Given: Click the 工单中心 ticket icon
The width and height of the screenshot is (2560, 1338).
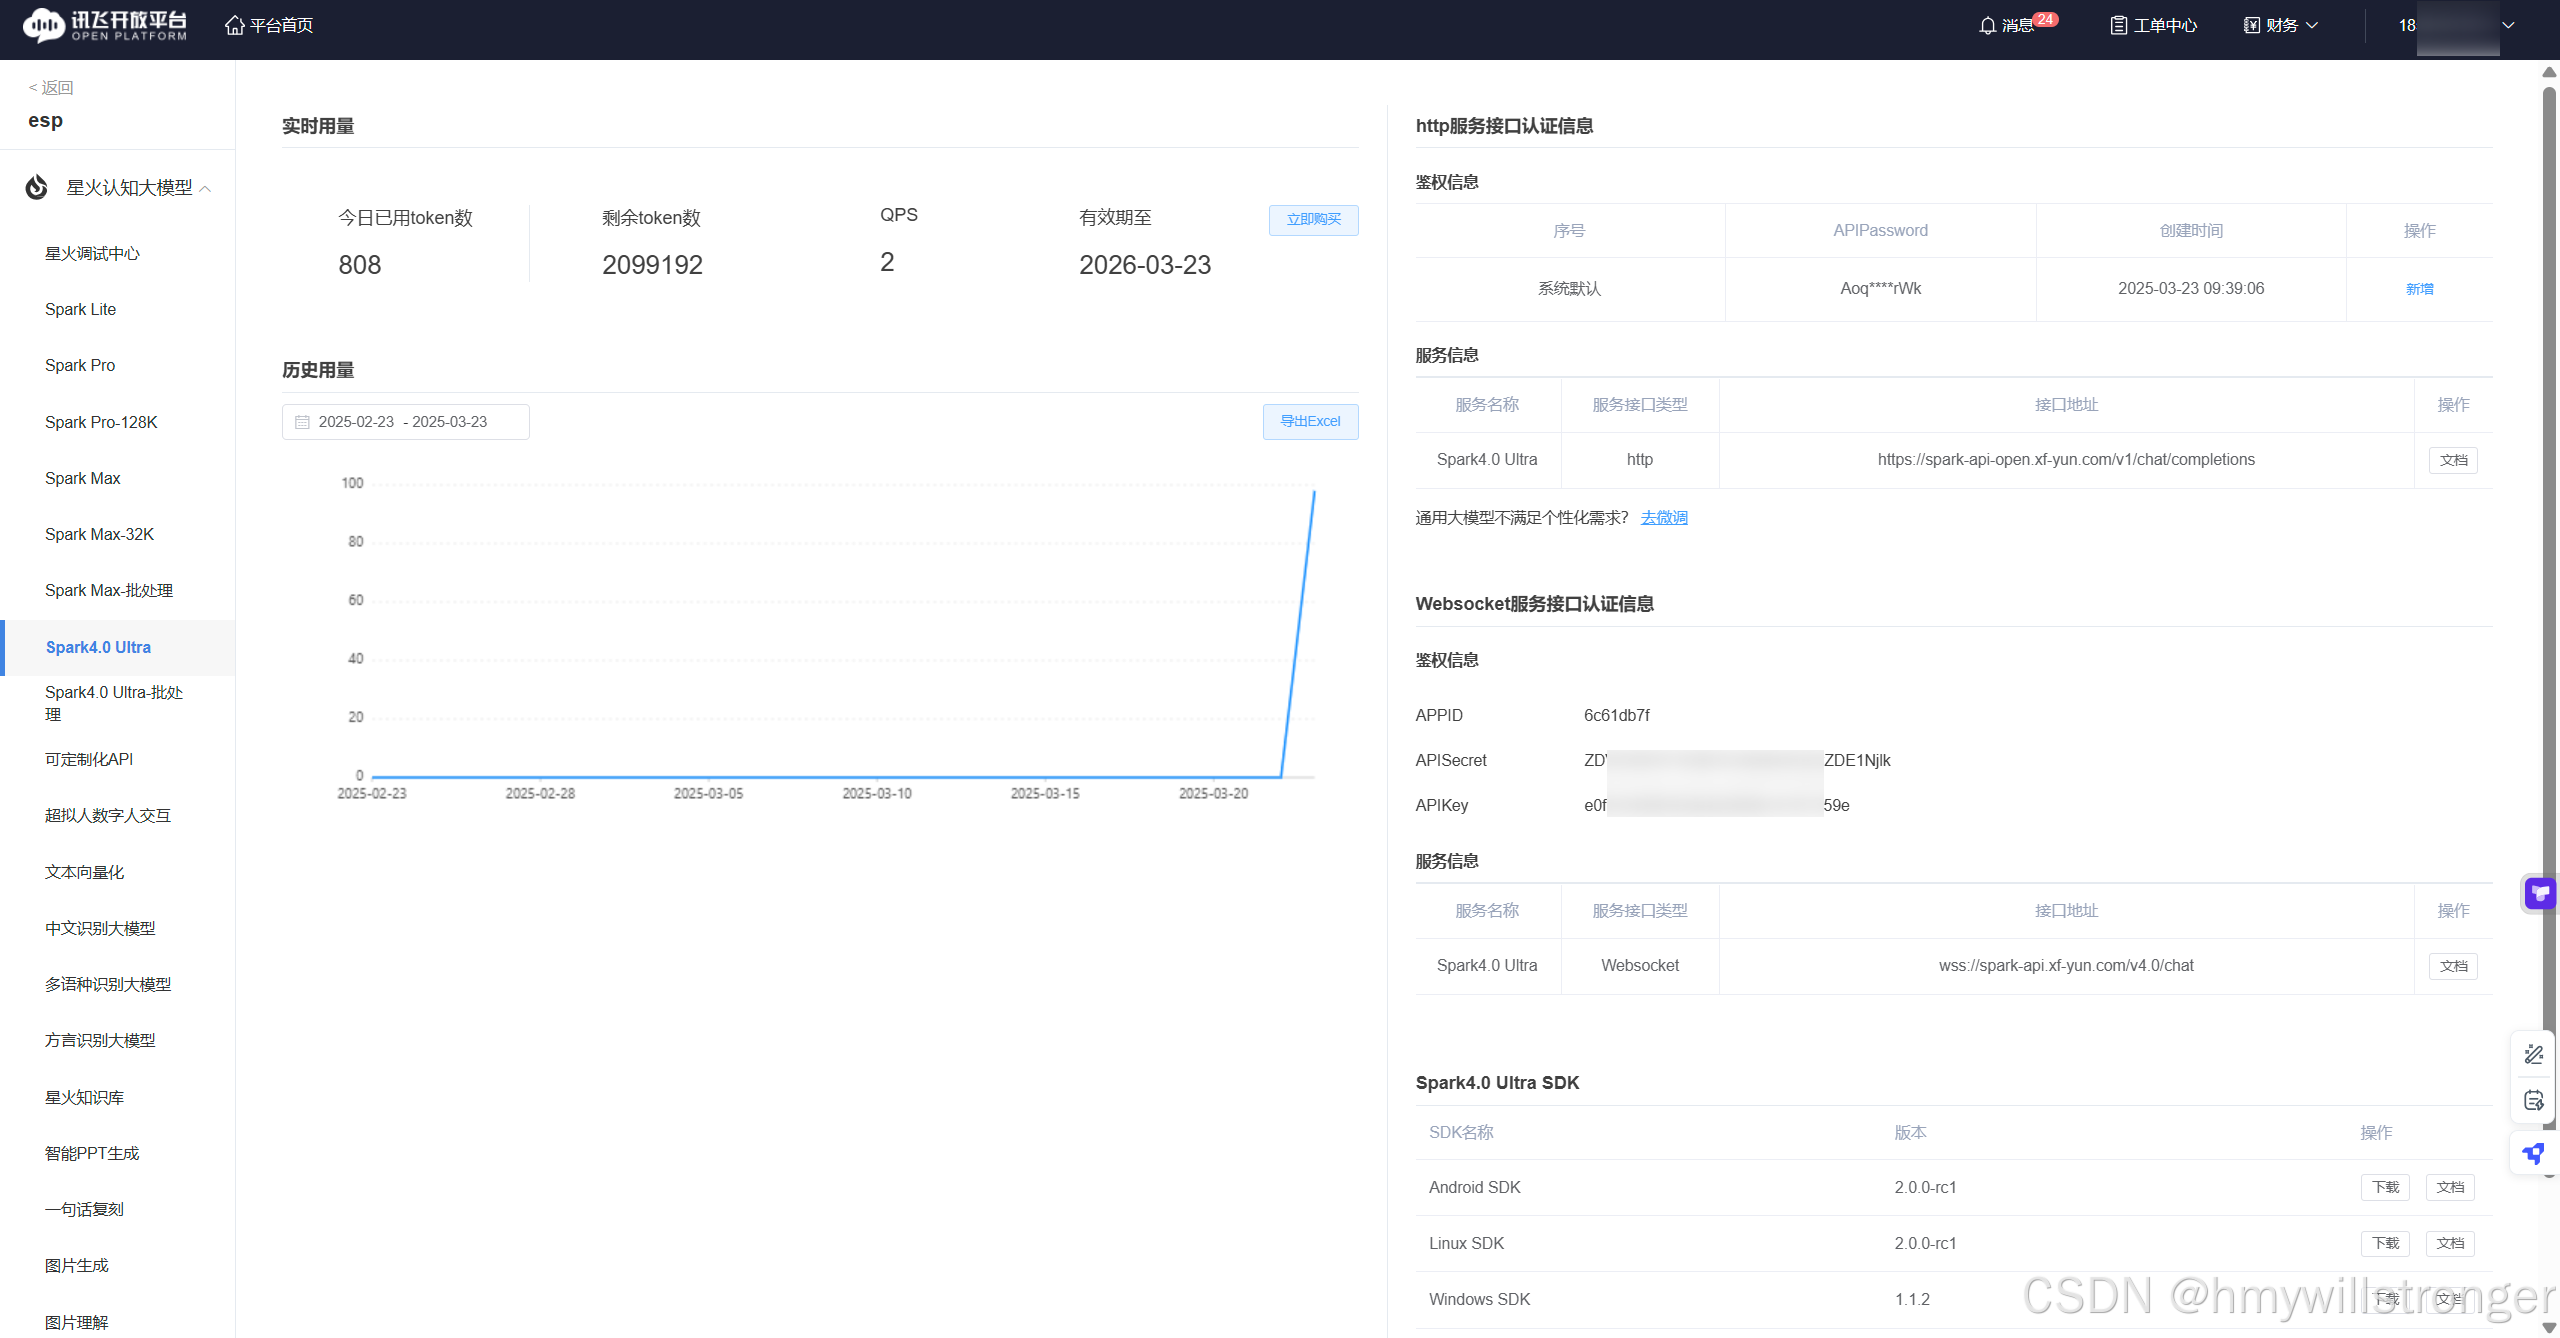Looking at the screenshot, I should click(2118, 25).
